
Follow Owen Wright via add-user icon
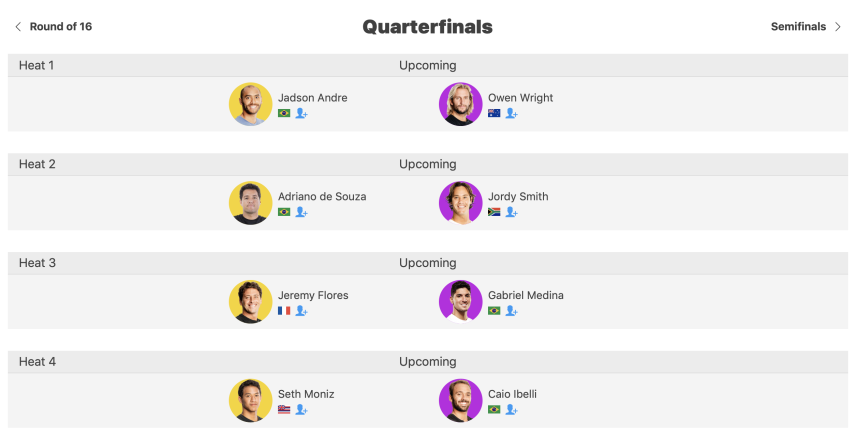coord(511,113)
